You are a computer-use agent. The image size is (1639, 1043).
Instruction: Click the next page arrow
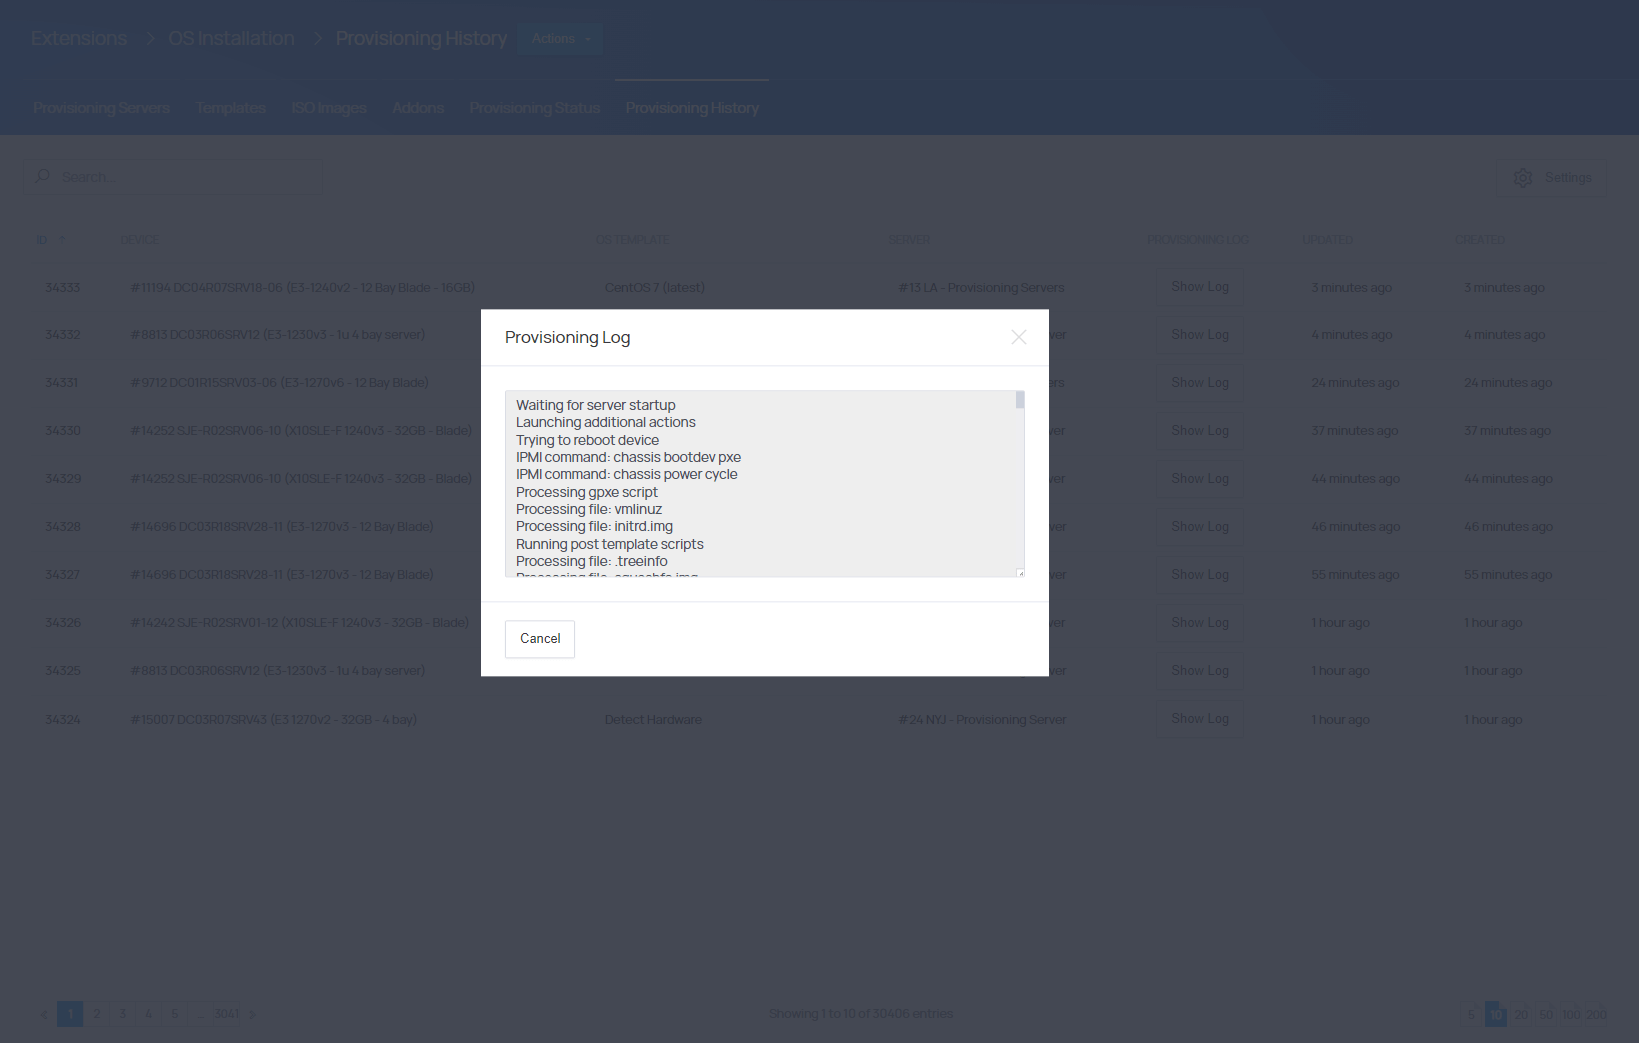252,1014
